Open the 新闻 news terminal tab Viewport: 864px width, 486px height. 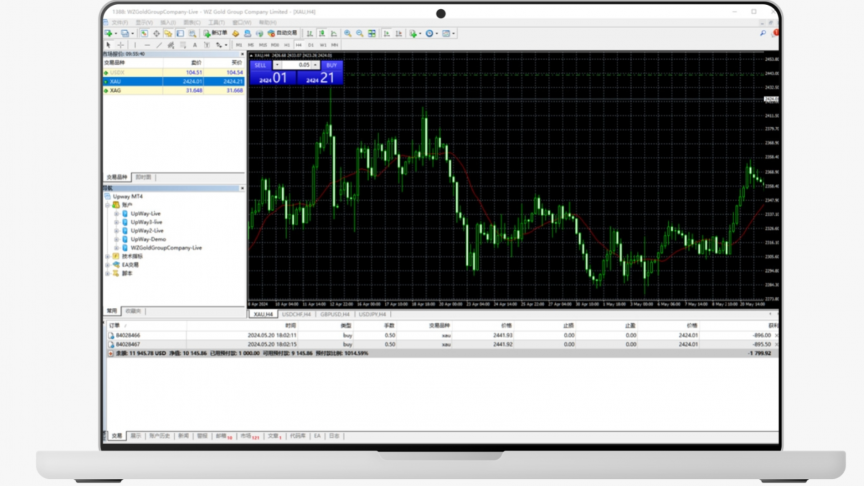(183, 436)
